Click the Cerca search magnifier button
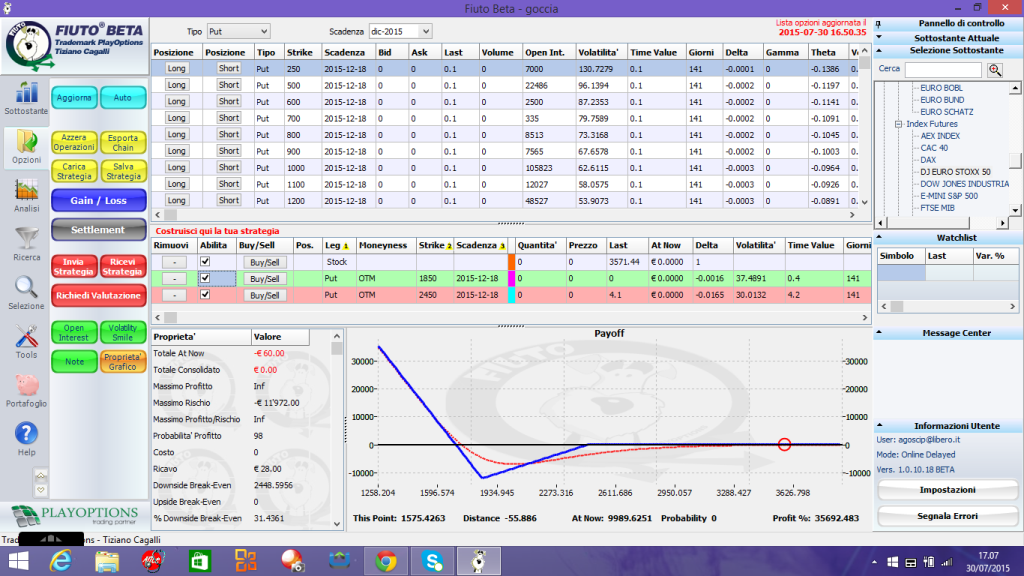The image size is (1024, 576). pyautogui.click(x=995, y=70)
